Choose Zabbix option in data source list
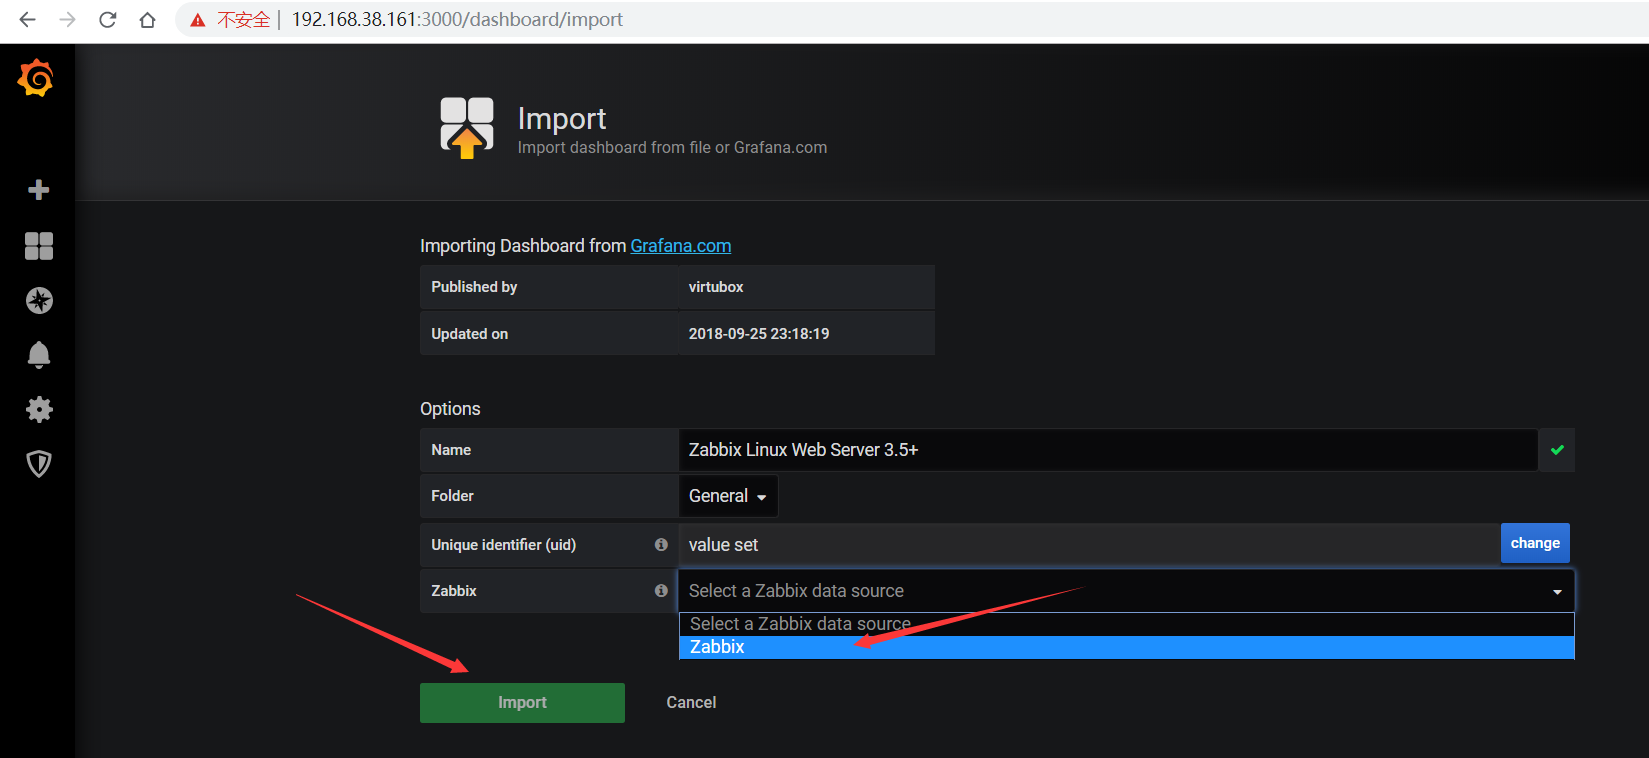1649x758 pixels. pos(1126,647)
